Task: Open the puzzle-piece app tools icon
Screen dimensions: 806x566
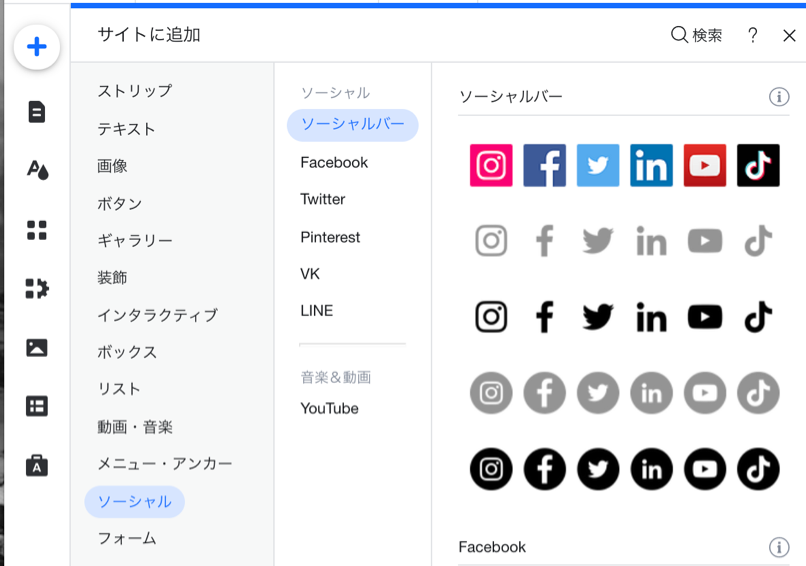Action: pos(37,288)
